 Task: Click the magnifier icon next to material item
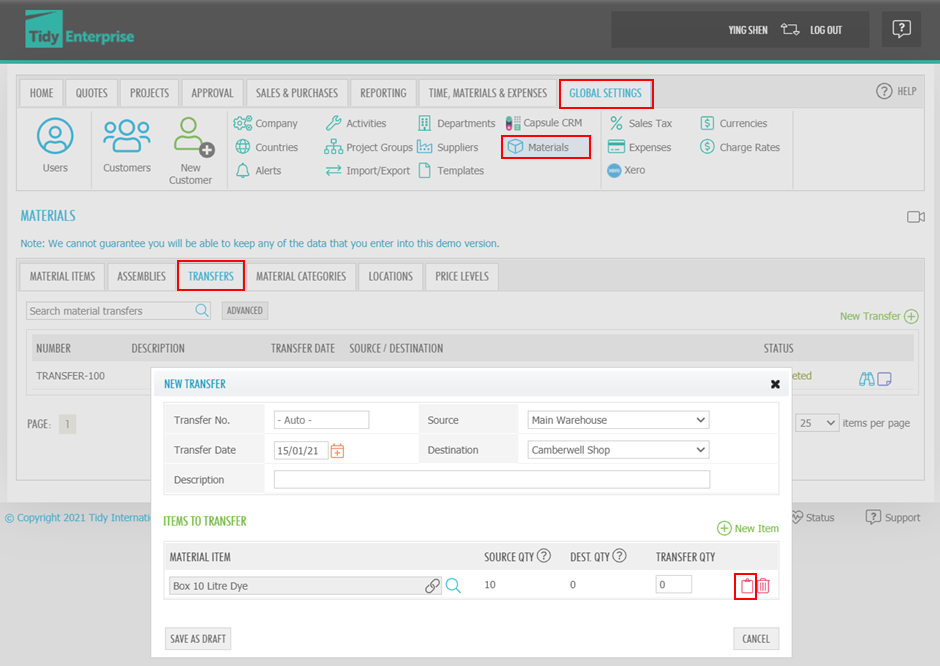pos(453,586)
